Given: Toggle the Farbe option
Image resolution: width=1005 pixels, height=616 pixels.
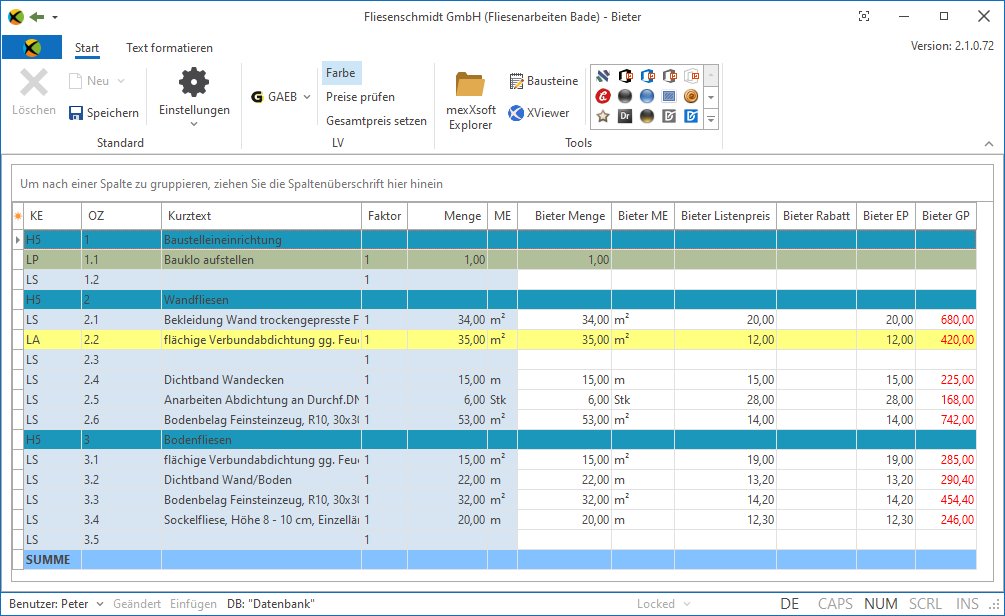Looking at the screenshot, I should click(341, 73).
